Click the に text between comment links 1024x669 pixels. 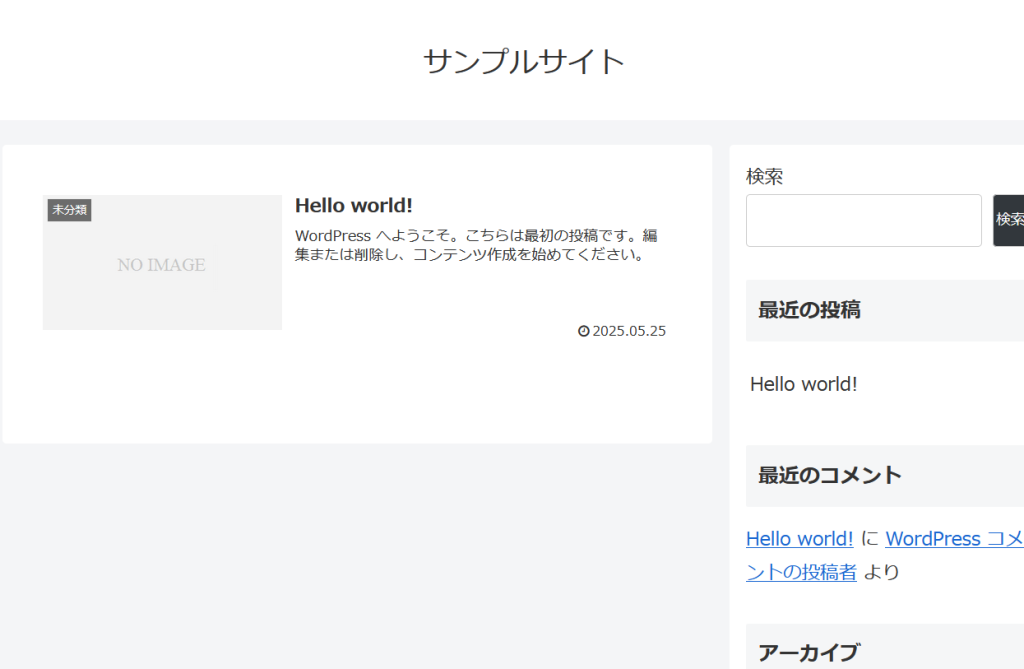869,539
